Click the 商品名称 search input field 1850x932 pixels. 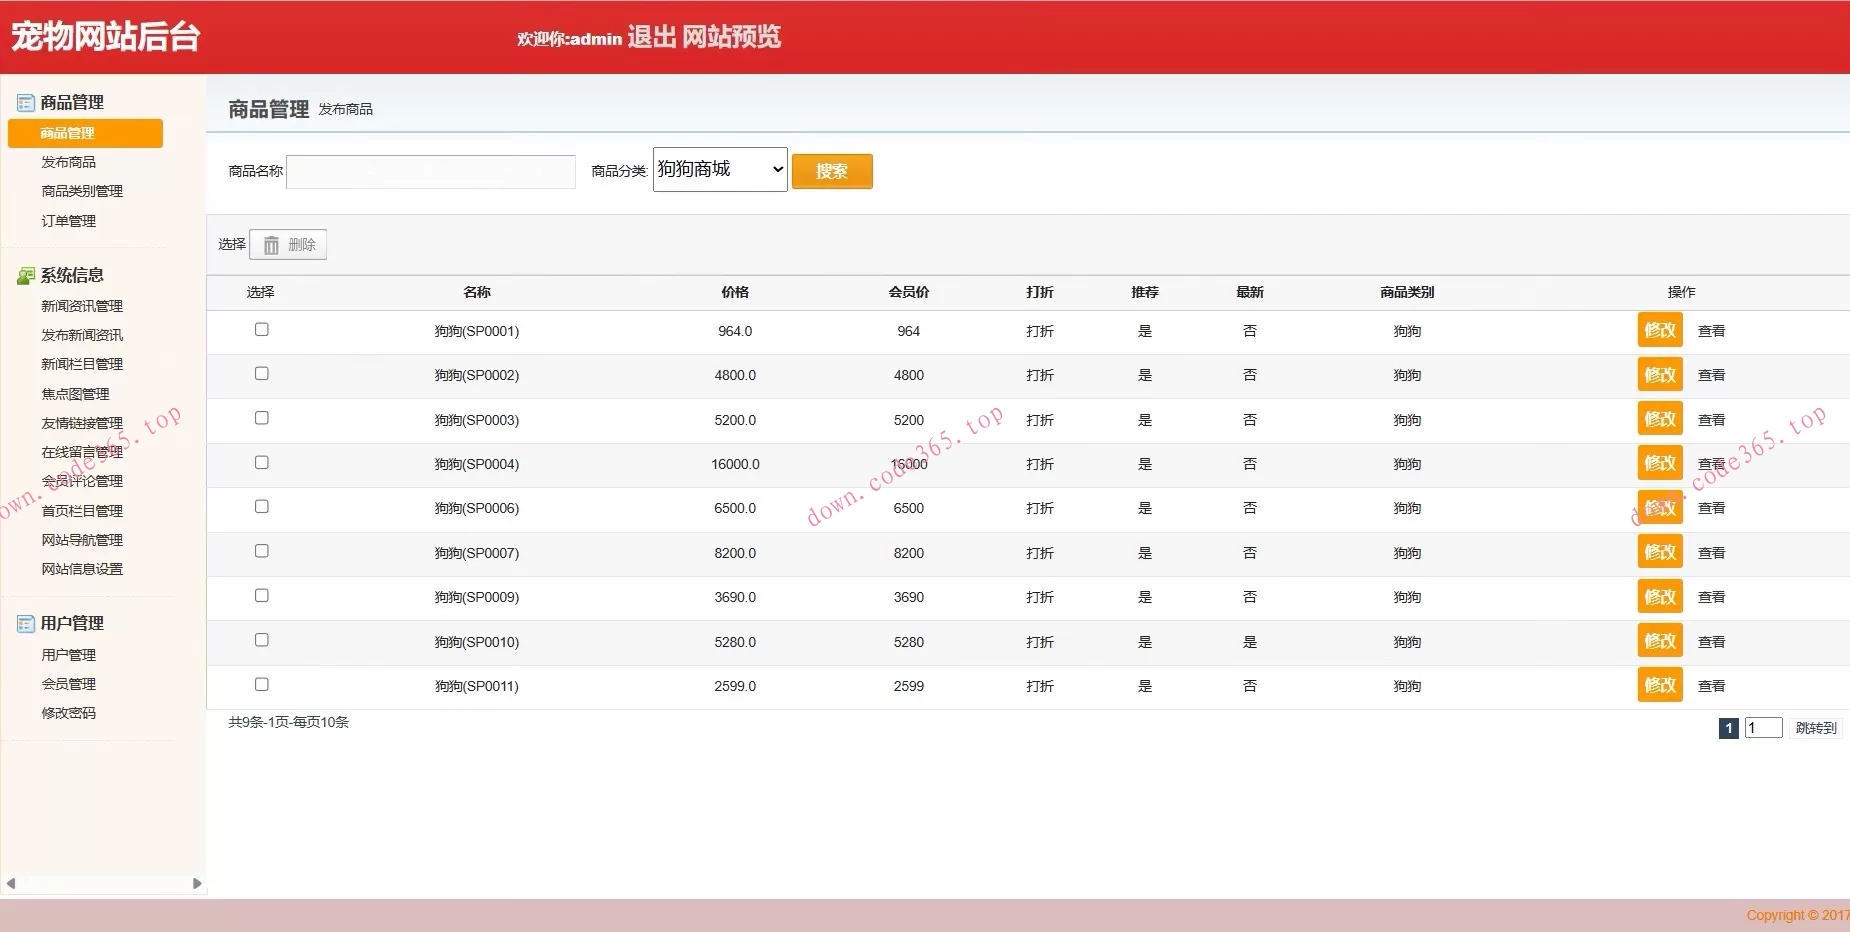[431, 172]
